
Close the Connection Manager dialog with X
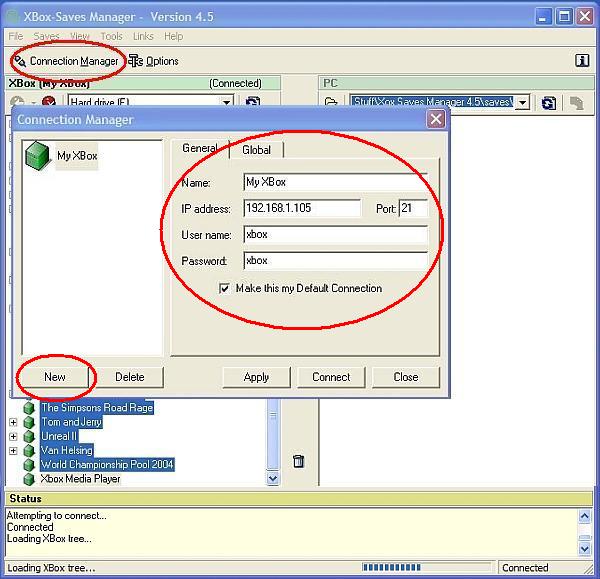(436, 119)
